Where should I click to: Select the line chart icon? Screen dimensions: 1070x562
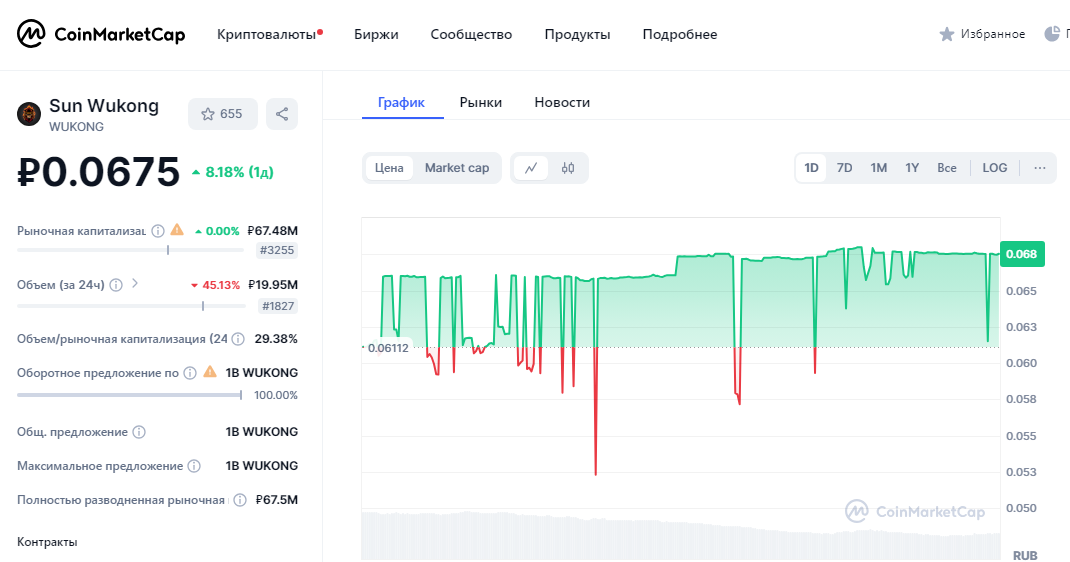[x=530, y=168]
